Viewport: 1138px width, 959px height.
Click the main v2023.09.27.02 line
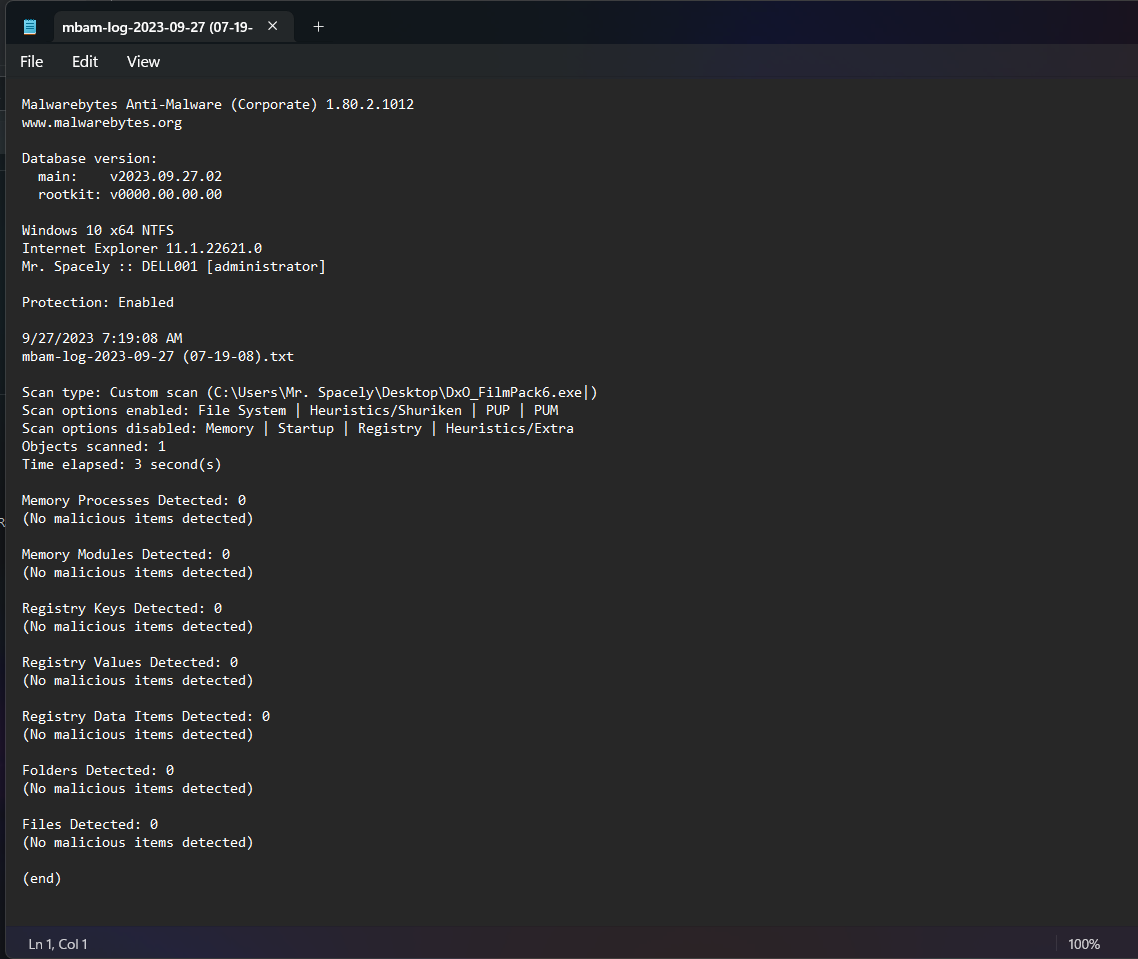[130, 176]
